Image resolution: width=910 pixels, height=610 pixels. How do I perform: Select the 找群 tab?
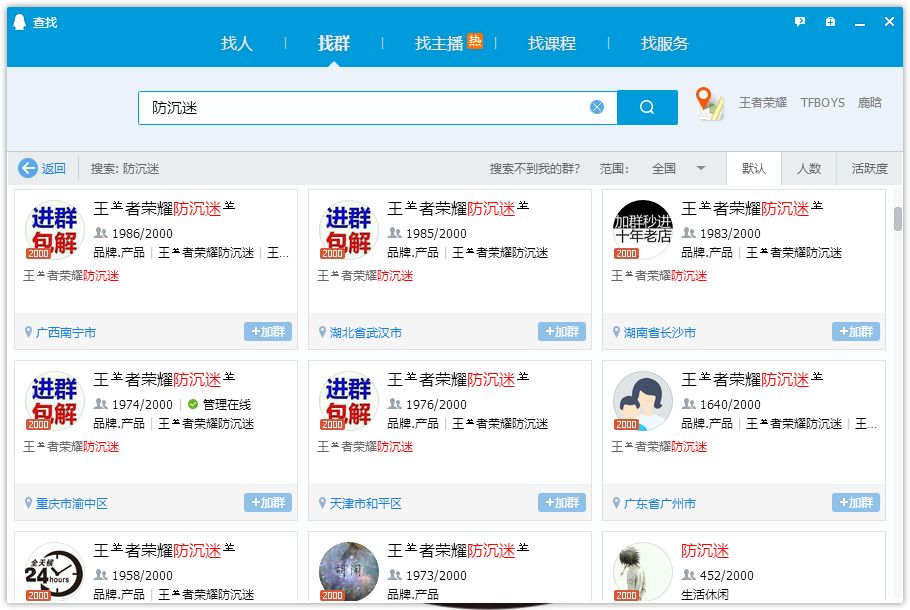point(334,43)
